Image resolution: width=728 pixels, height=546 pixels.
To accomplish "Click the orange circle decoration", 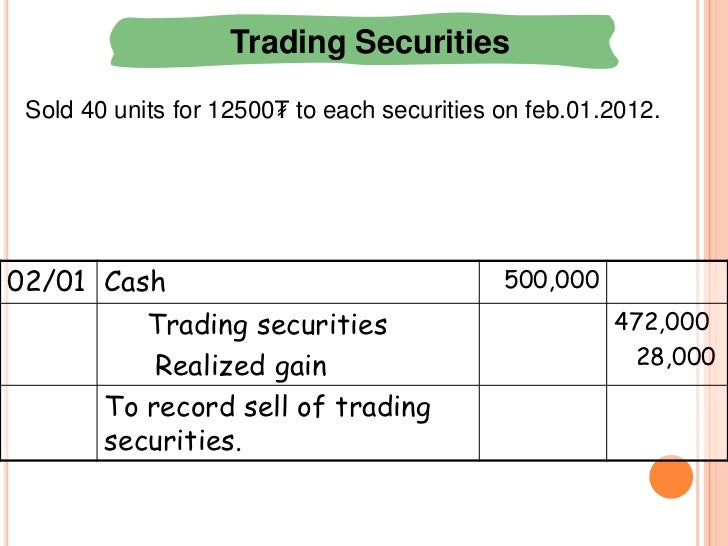I will coord(671,477).
